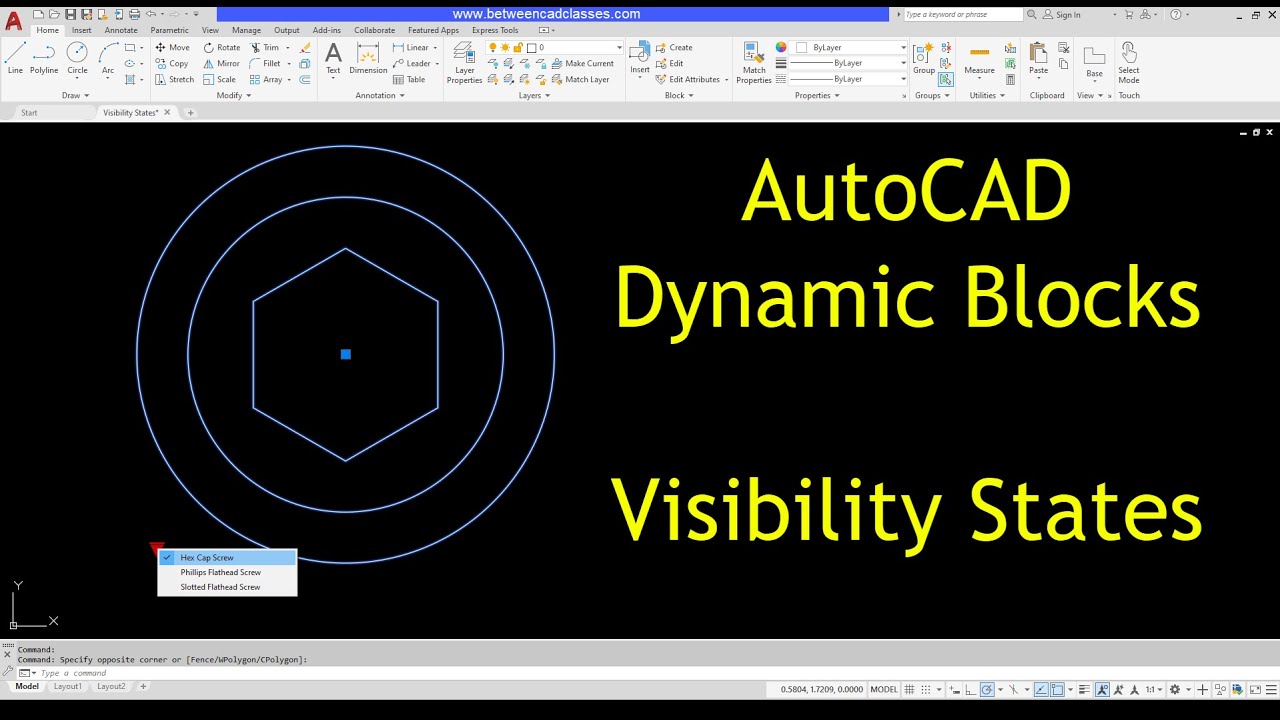Toggle drawing grid display in status bar

pyautogui.click(x=909, y=689)
